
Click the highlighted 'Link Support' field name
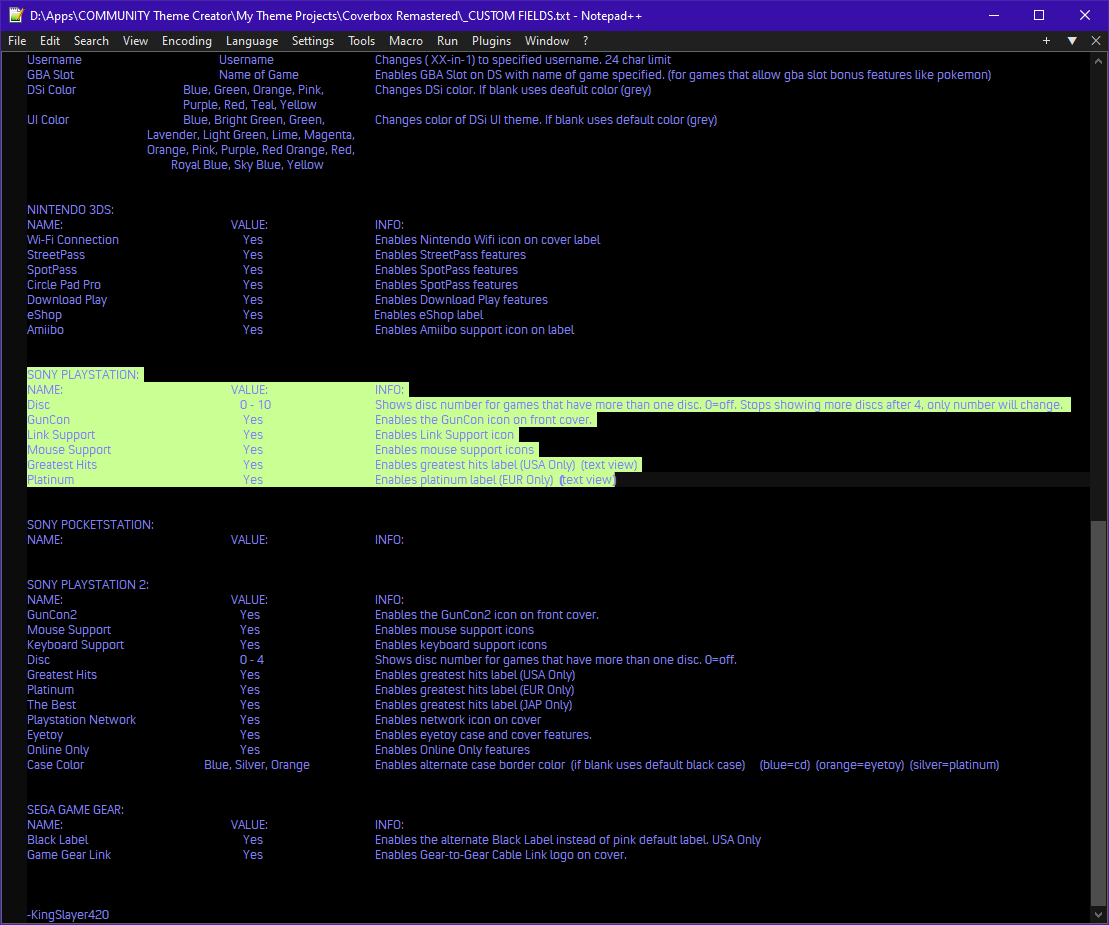tap(61, 435)
